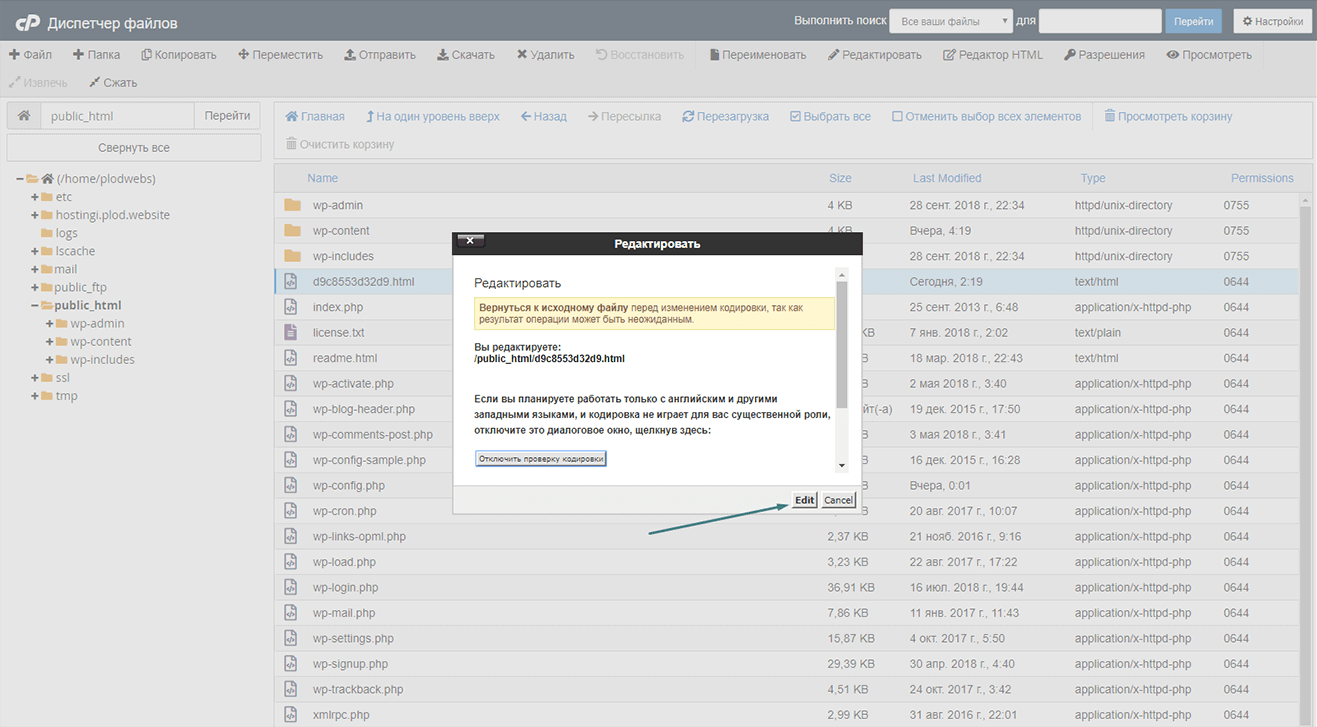This screenshot has width=1317, height=727.
Task: Expand the tmp folder node
Action: [x=35, y=396]
